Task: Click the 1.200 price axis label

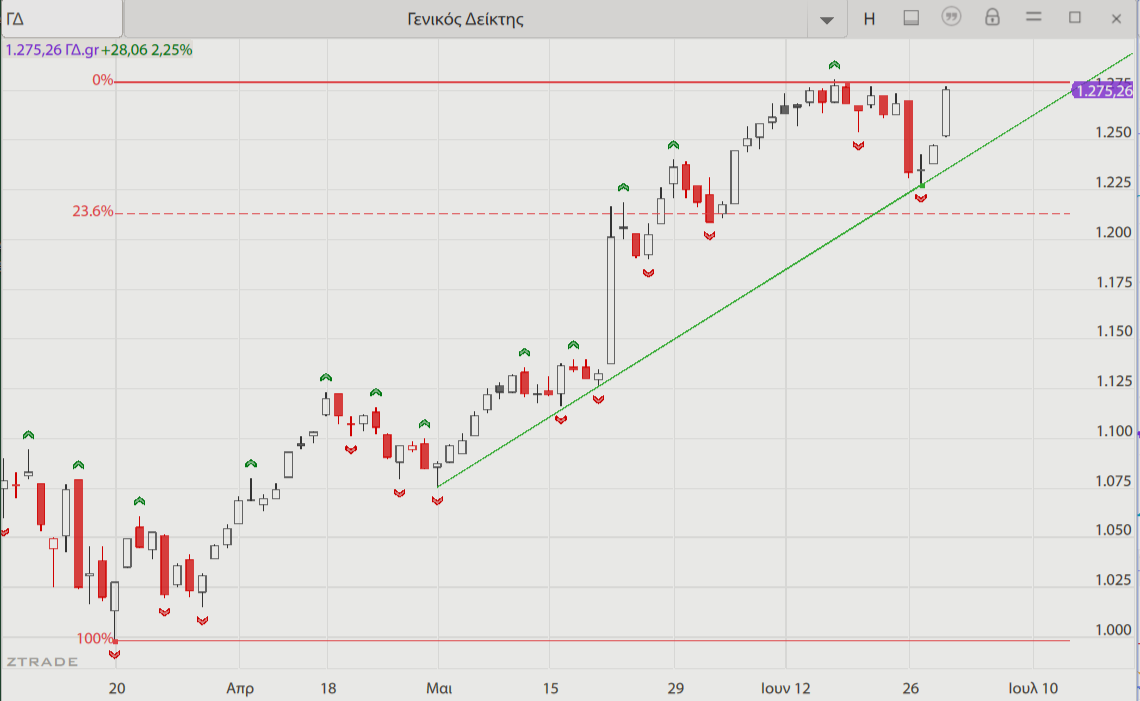Action: click(1114, 232)
